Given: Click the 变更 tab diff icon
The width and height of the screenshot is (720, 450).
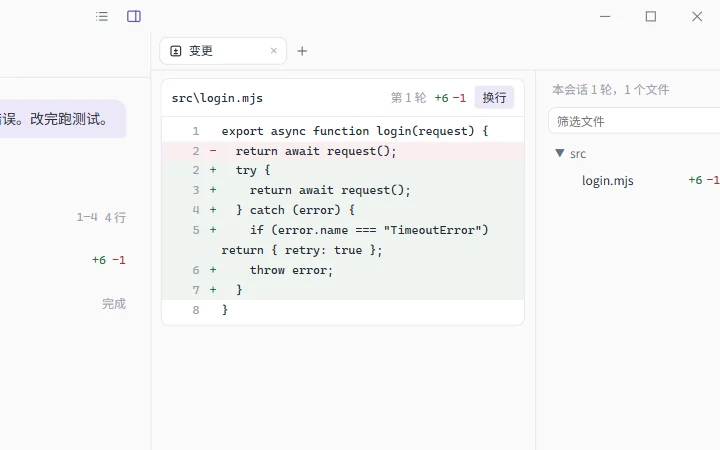Looking at the screenshot, I should tap(176, 51).
